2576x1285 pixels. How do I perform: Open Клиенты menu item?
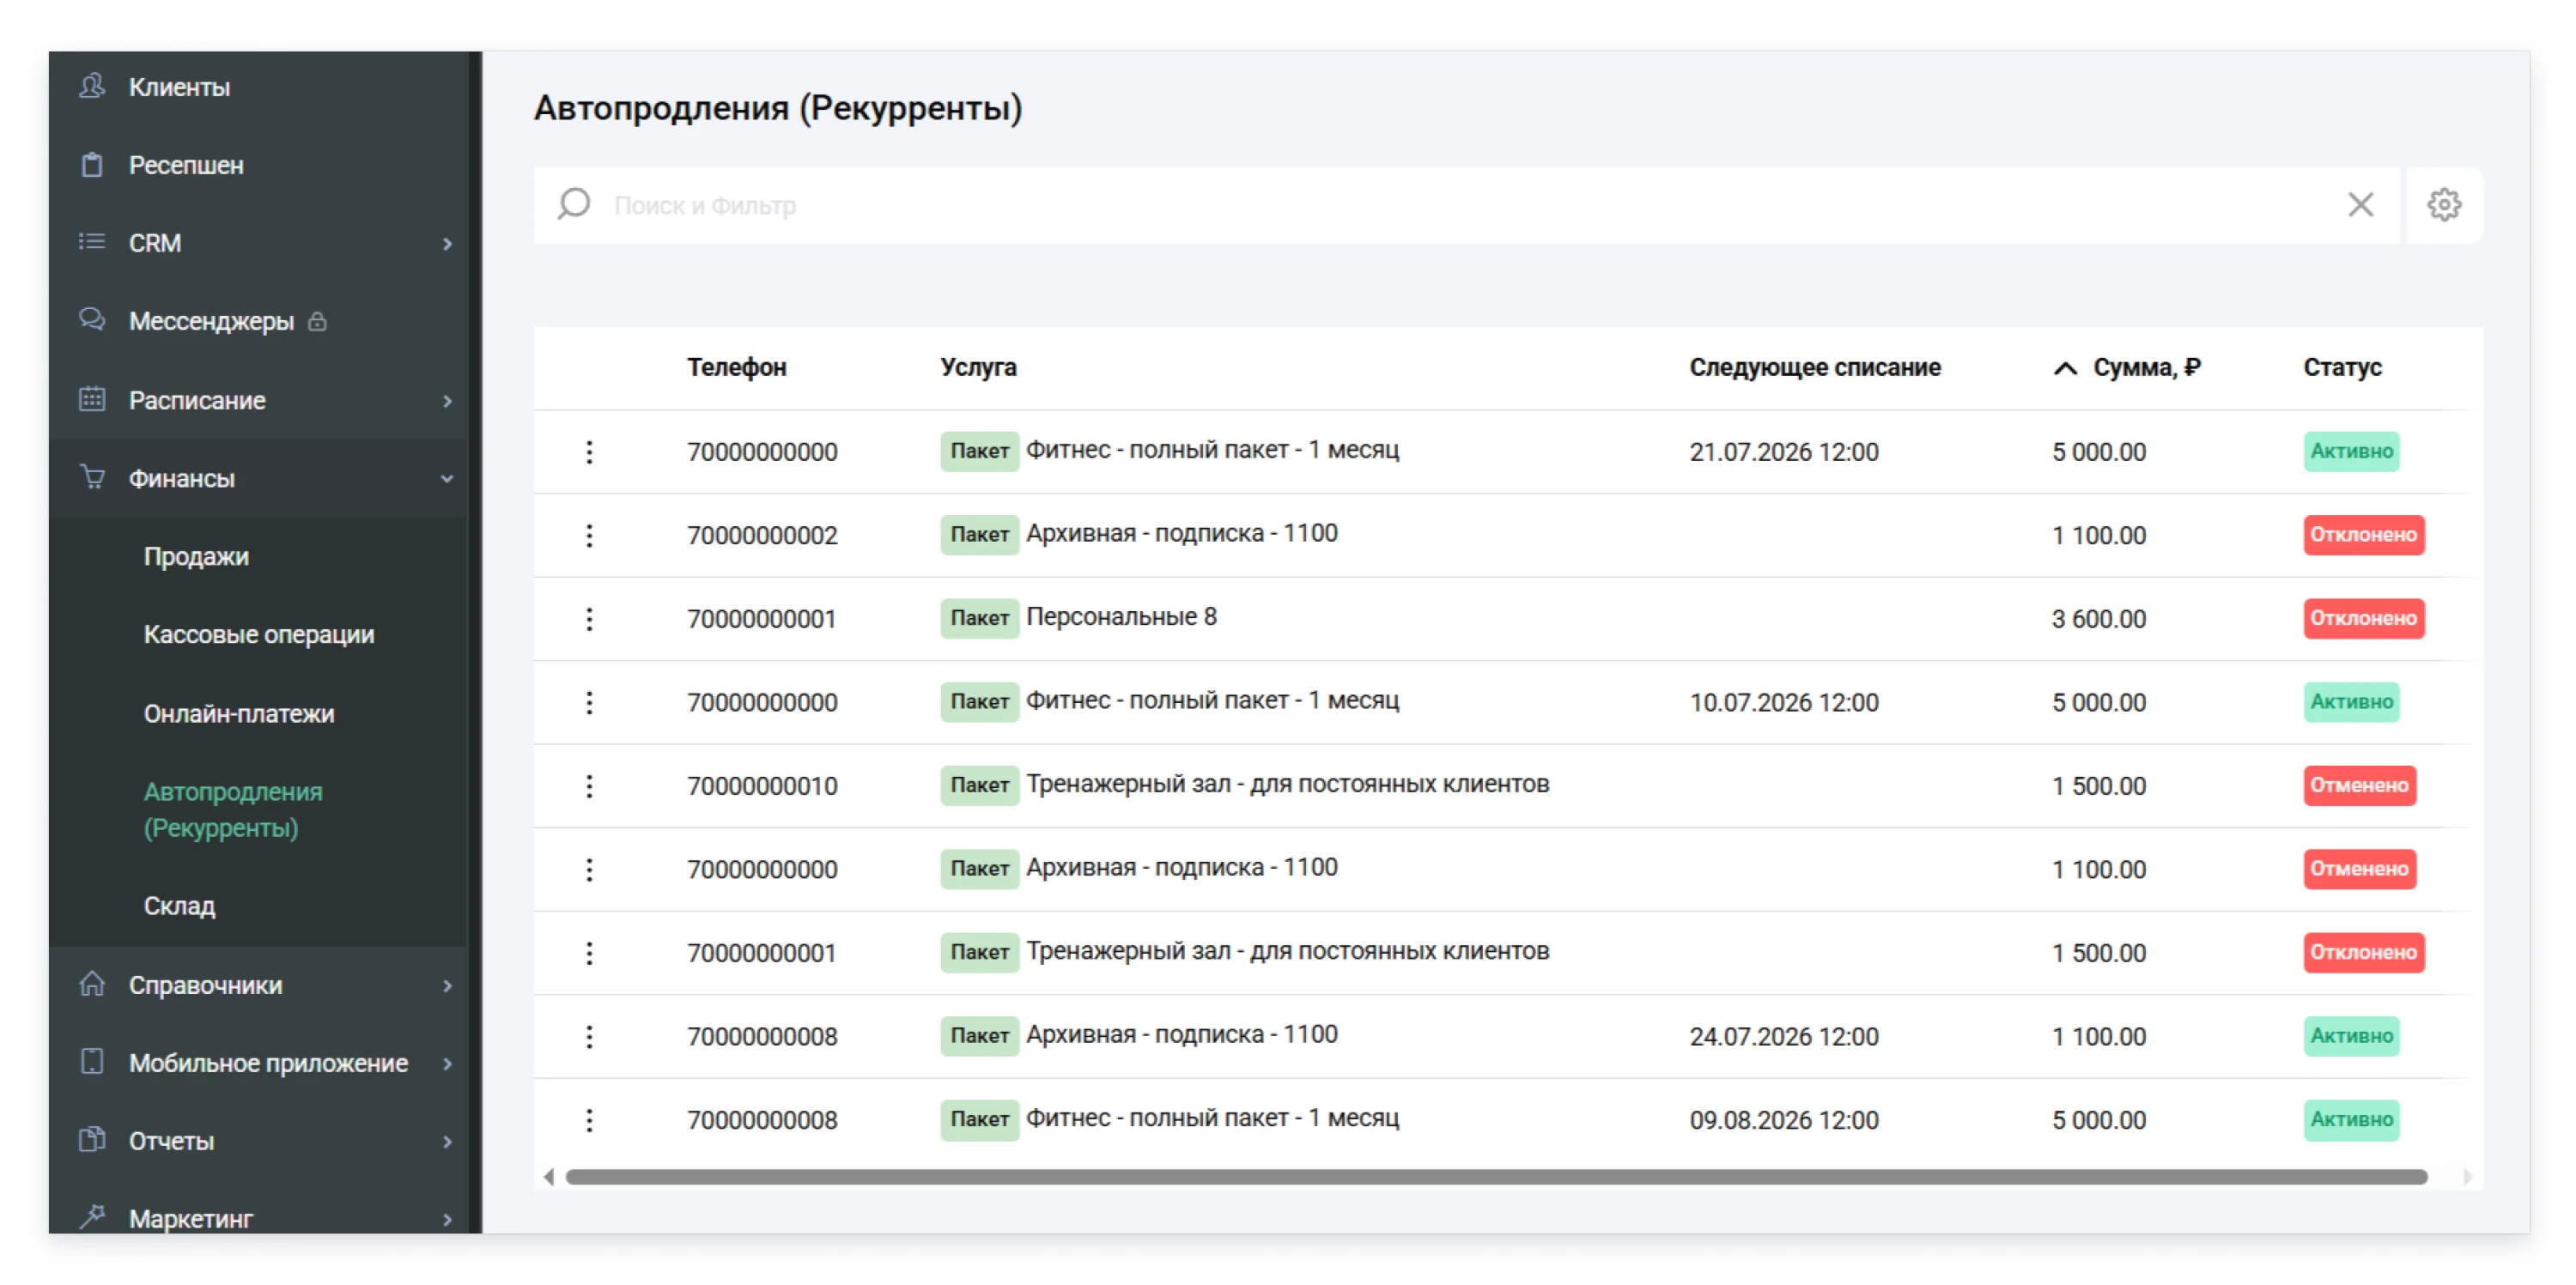pyautogui.click(x=179, y=87)
